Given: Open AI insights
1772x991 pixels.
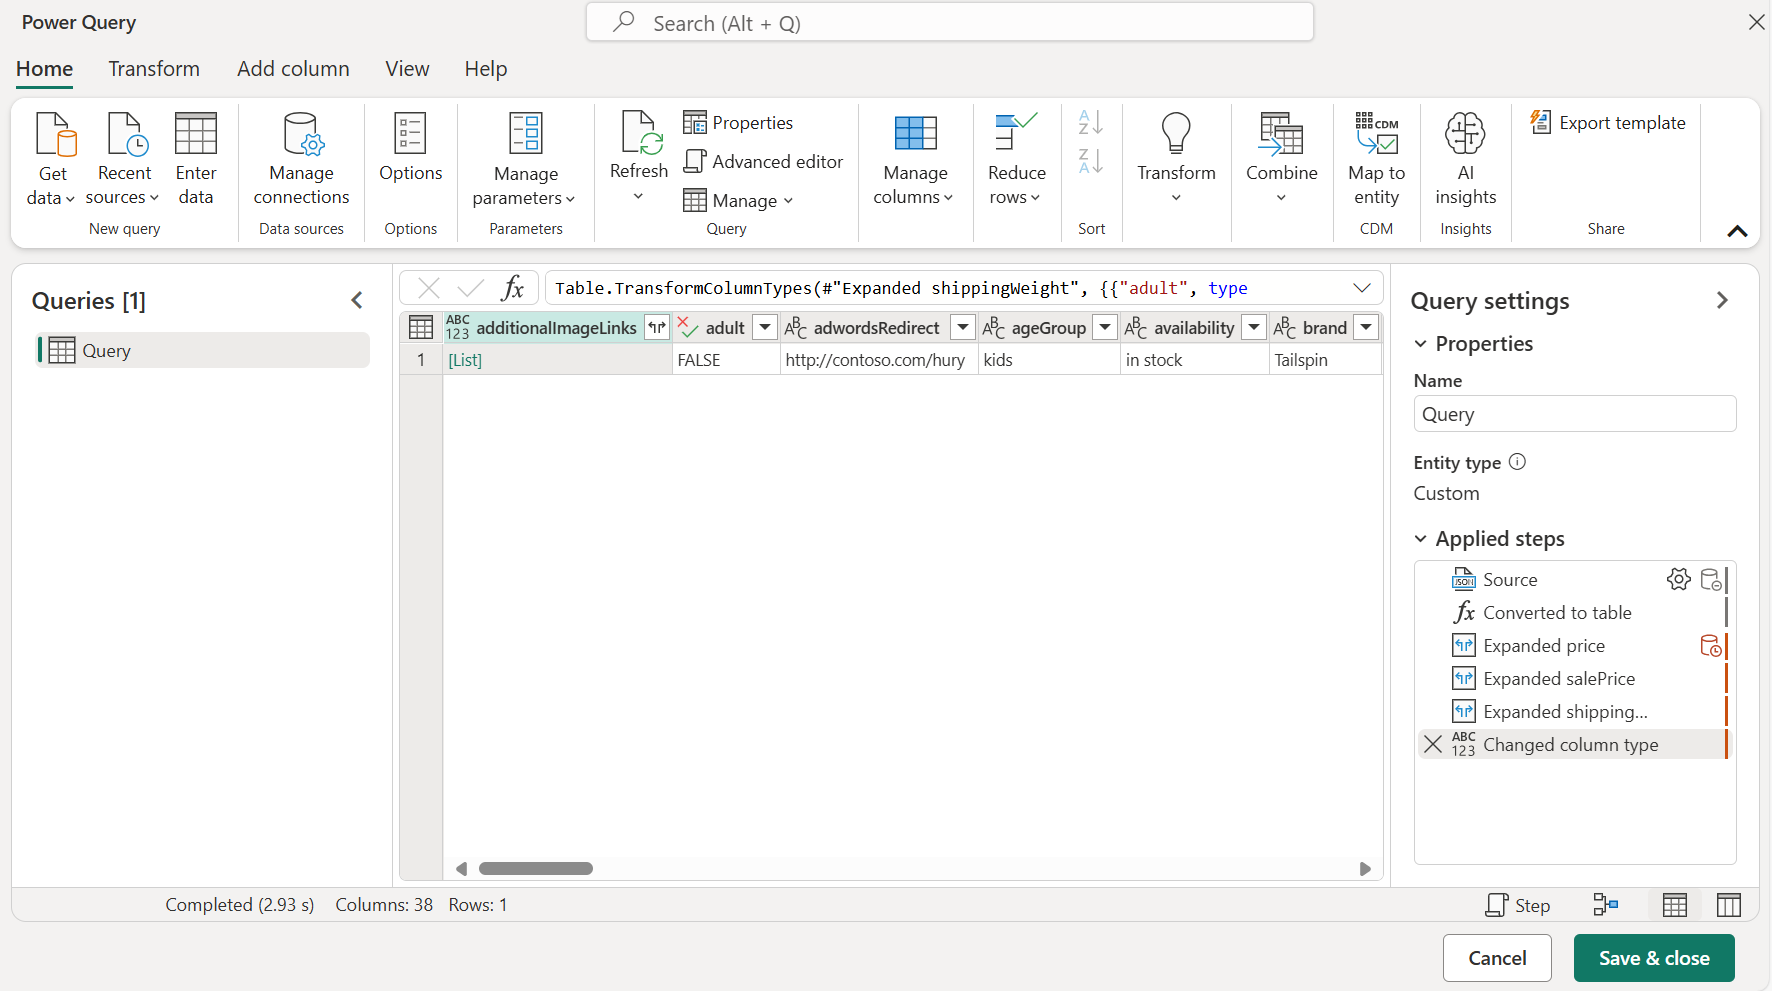Looking at the screenshot, I should pos(1465,159).
